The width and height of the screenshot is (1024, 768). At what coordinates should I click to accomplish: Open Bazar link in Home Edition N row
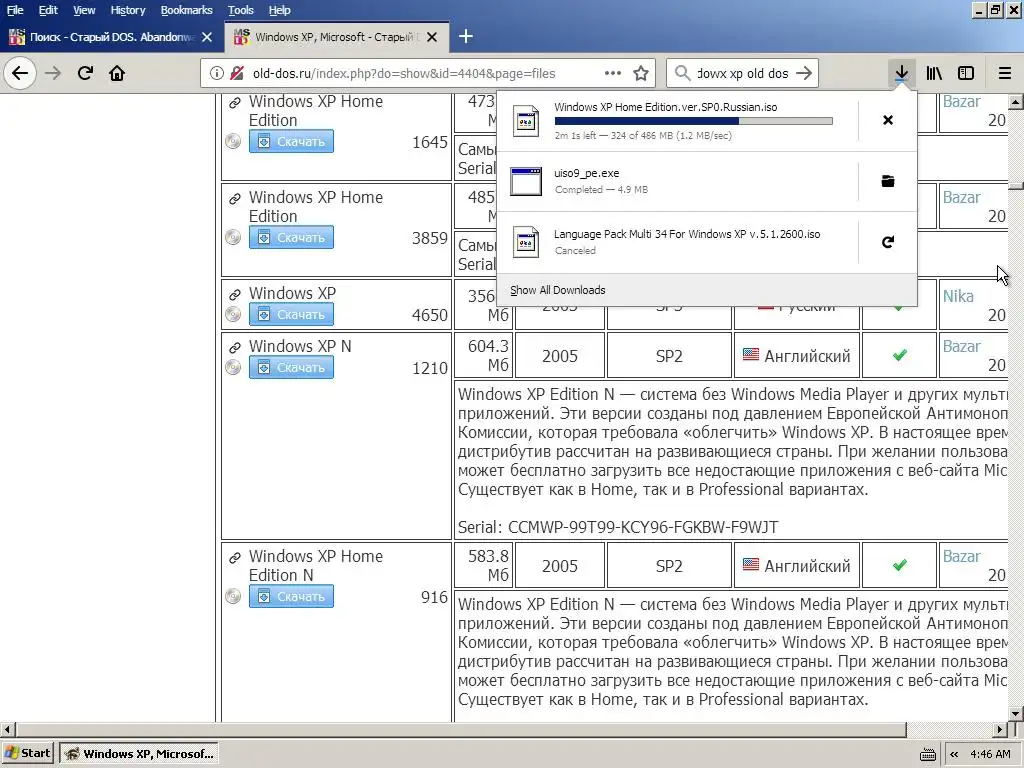[x=961, y=556]
